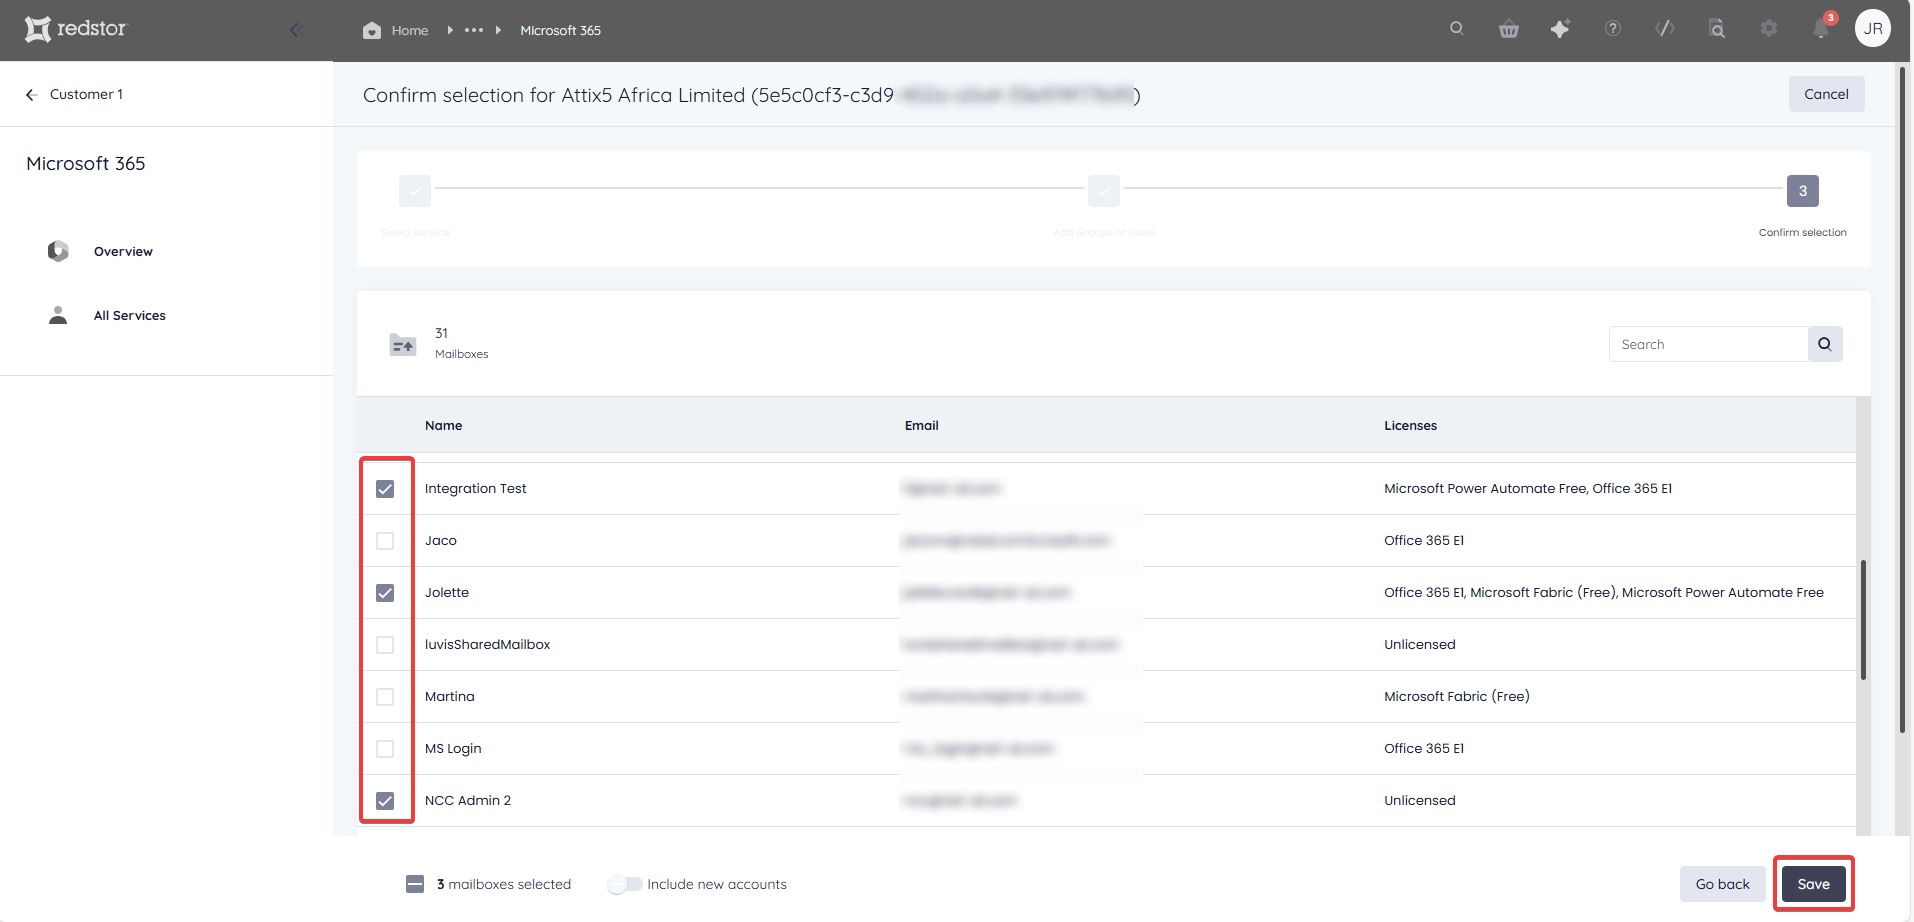Check the Martina mailbox checkbox

click(x=385, y=697)
